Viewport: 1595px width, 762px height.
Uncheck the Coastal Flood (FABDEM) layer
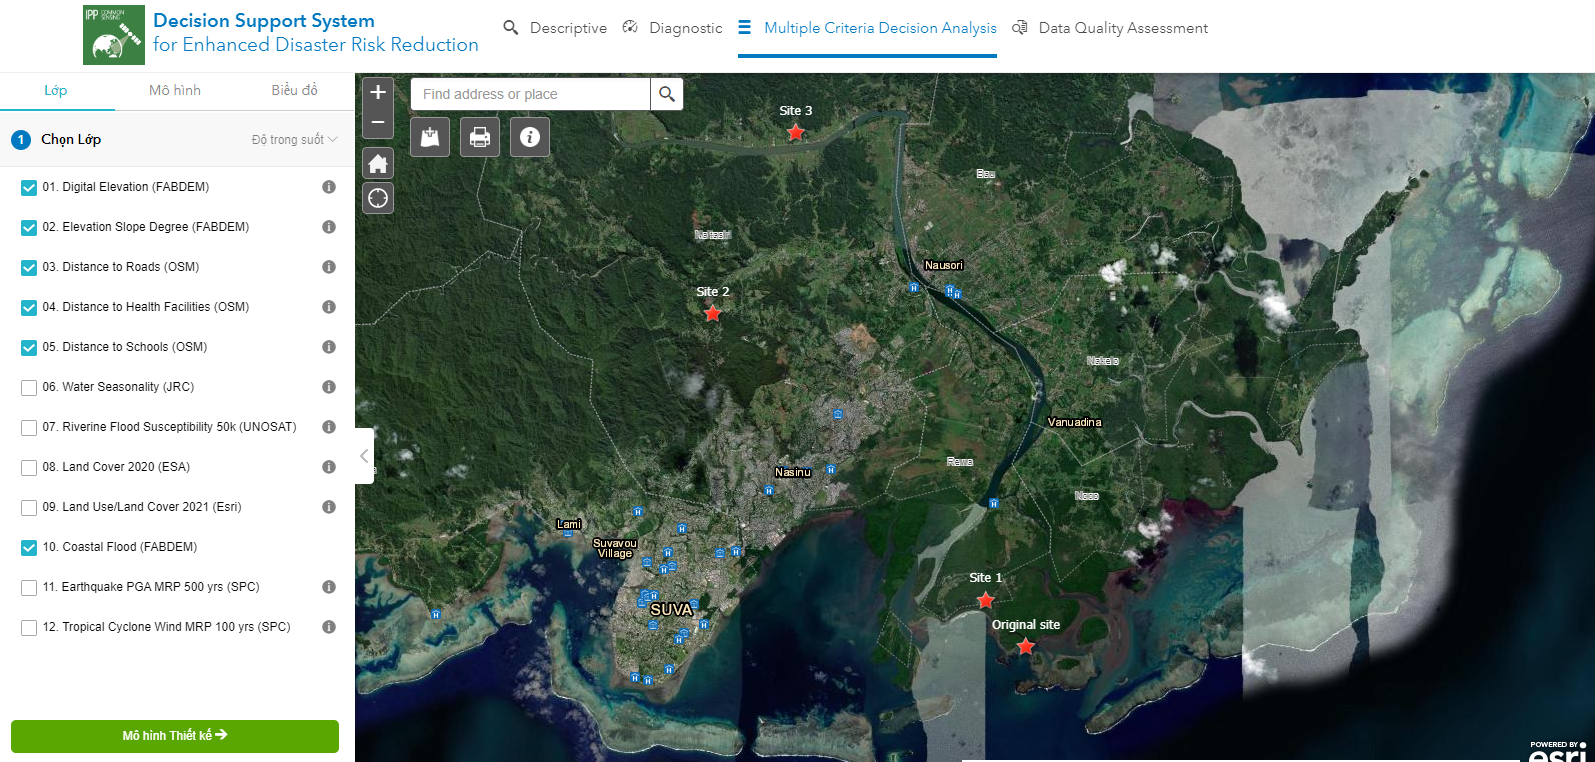click(29, 548)
